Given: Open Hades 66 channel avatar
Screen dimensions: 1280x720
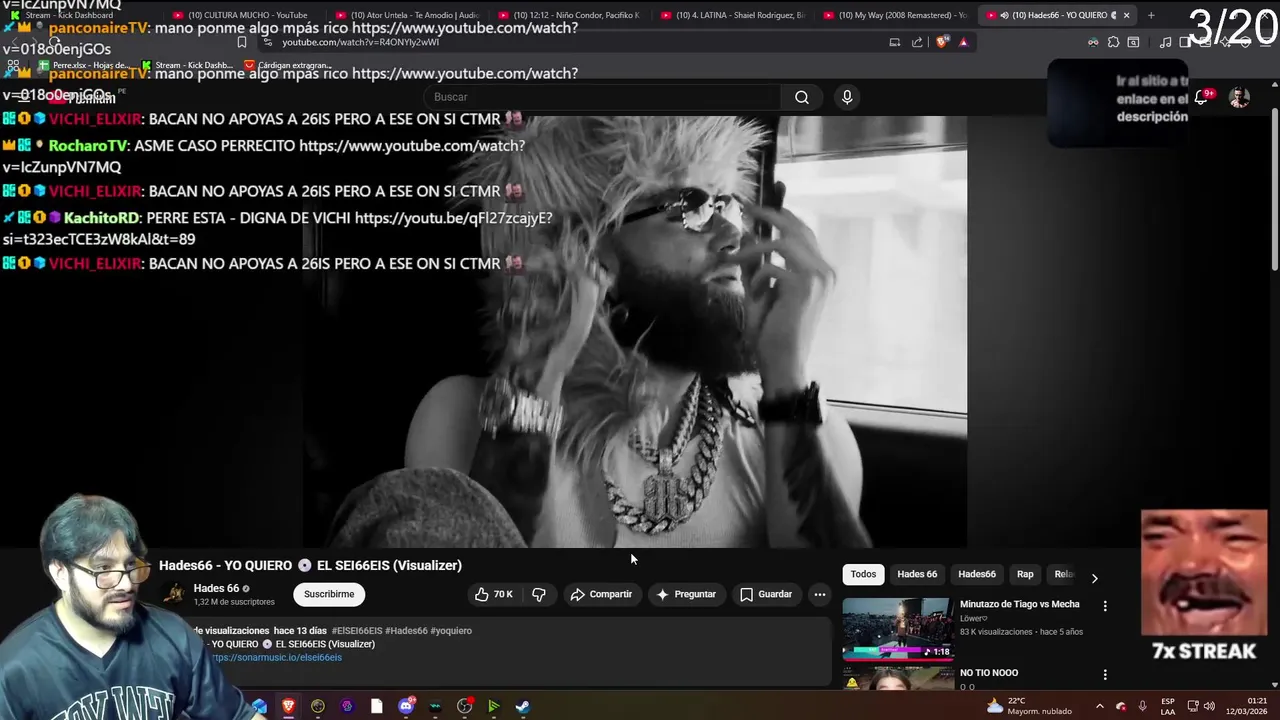Looking at the screenshot, I should pos(175,594).
